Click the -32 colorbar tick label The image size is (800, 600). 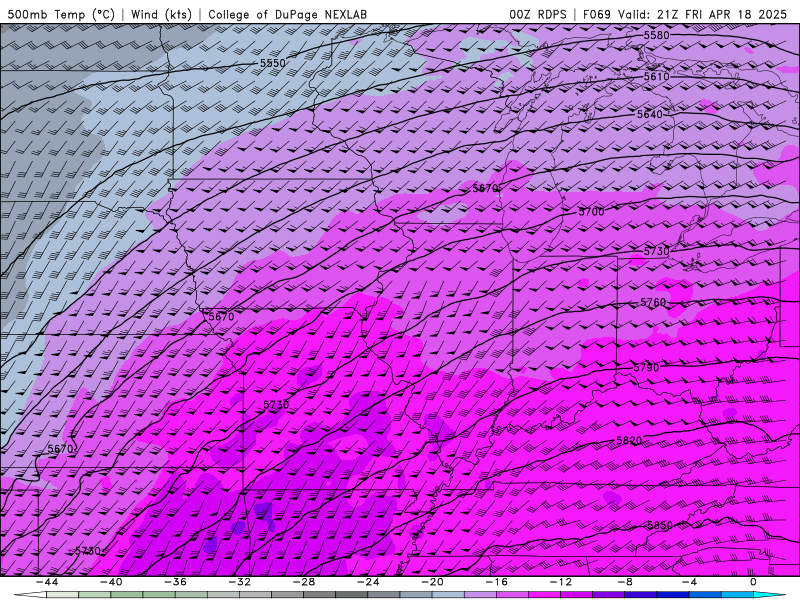point(239,582)
